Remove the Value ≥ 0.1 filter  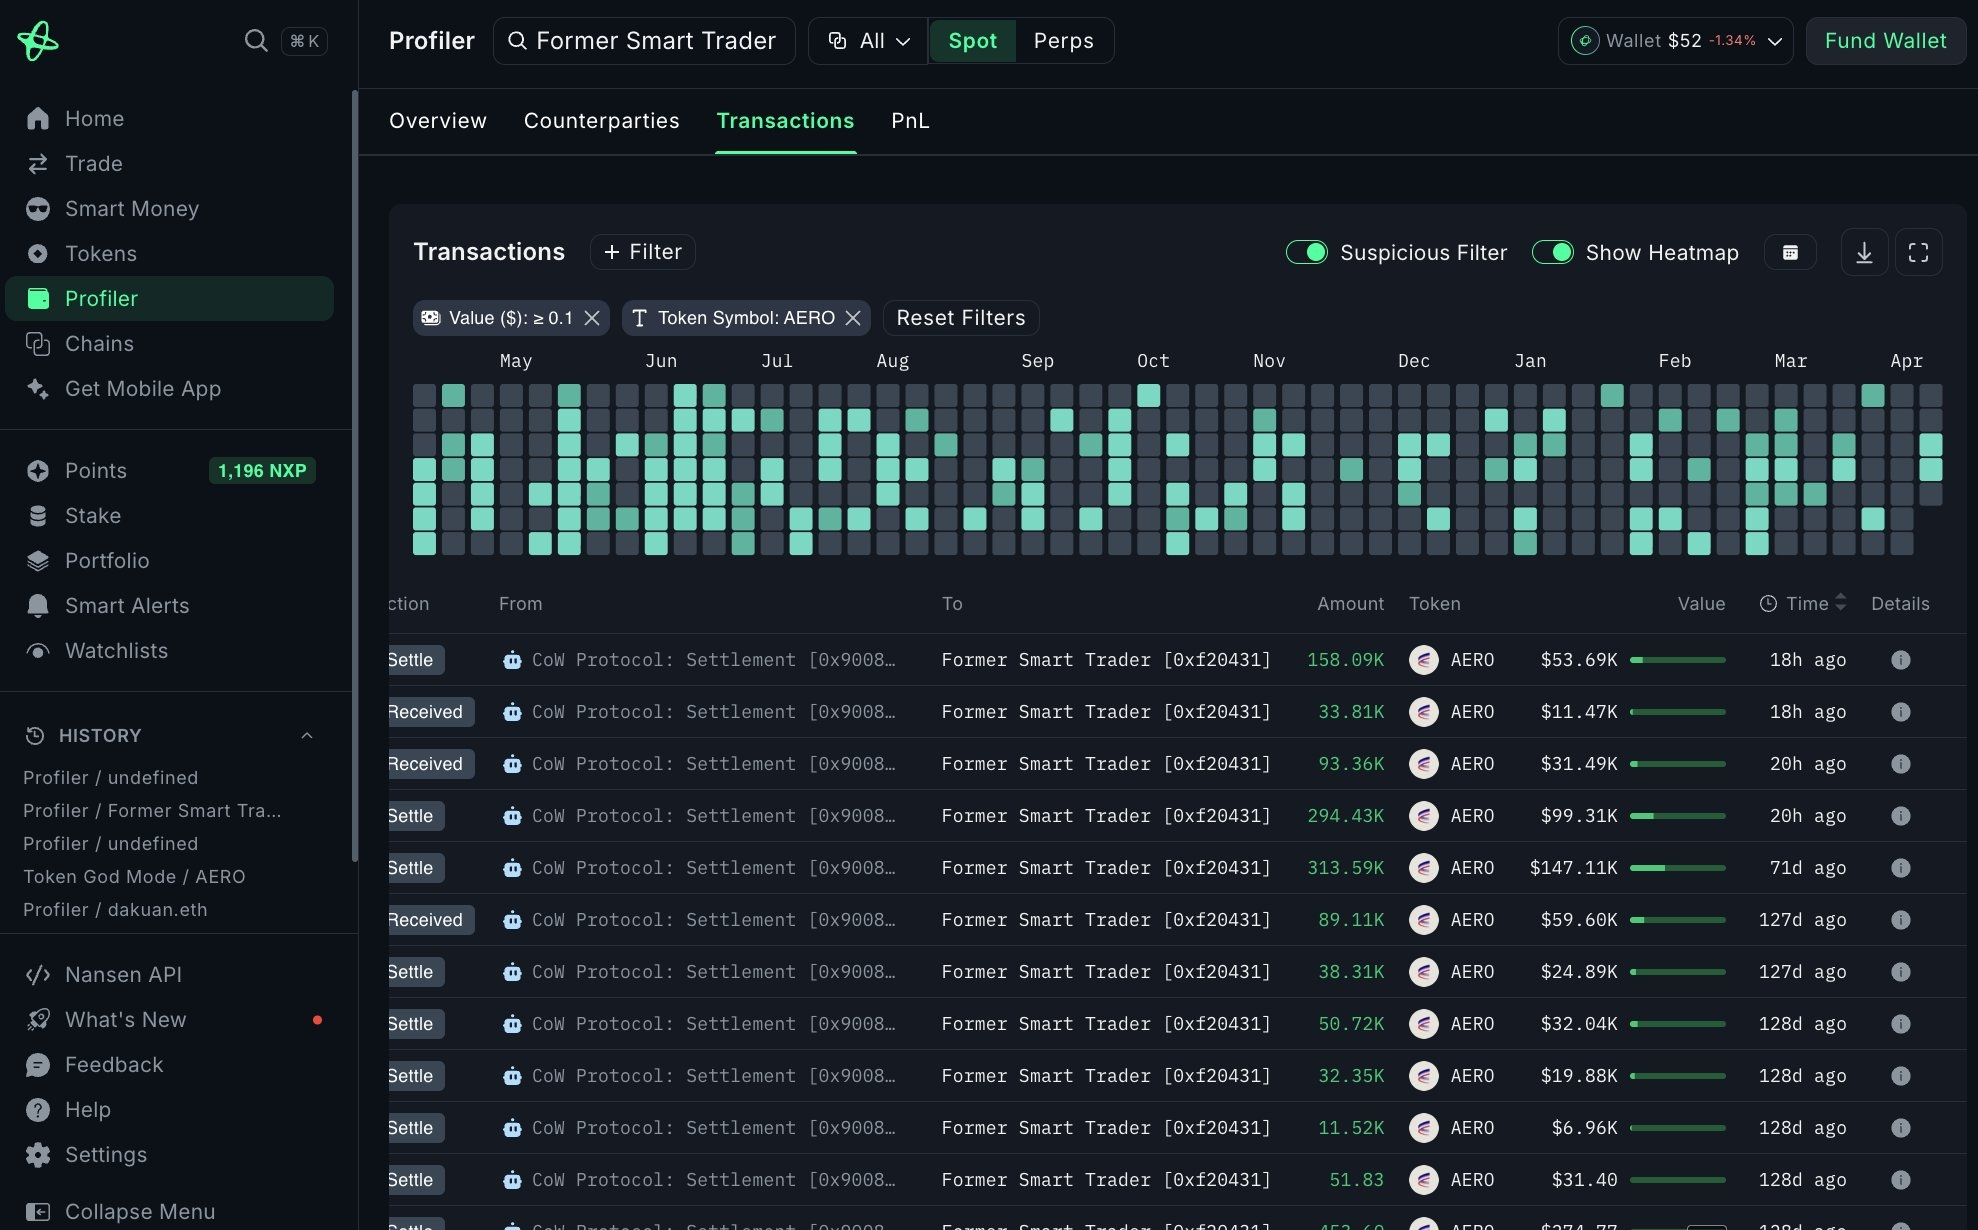click(x=592, y=318)
